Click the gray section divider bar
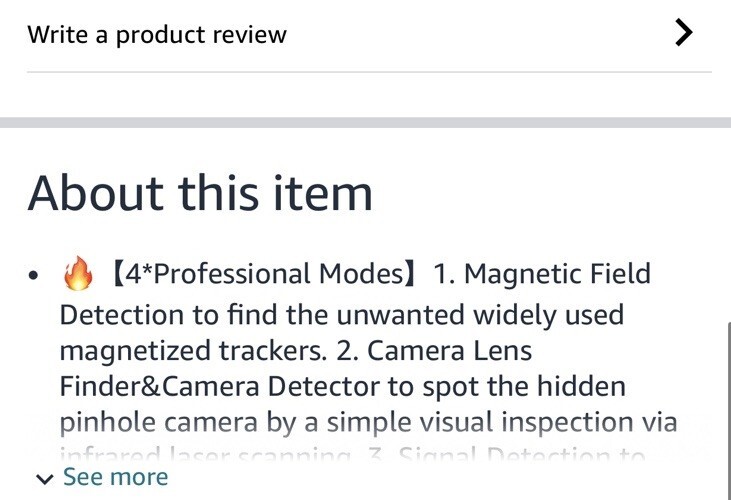This screenshot has width=731, height=500. tap(365, 122)
